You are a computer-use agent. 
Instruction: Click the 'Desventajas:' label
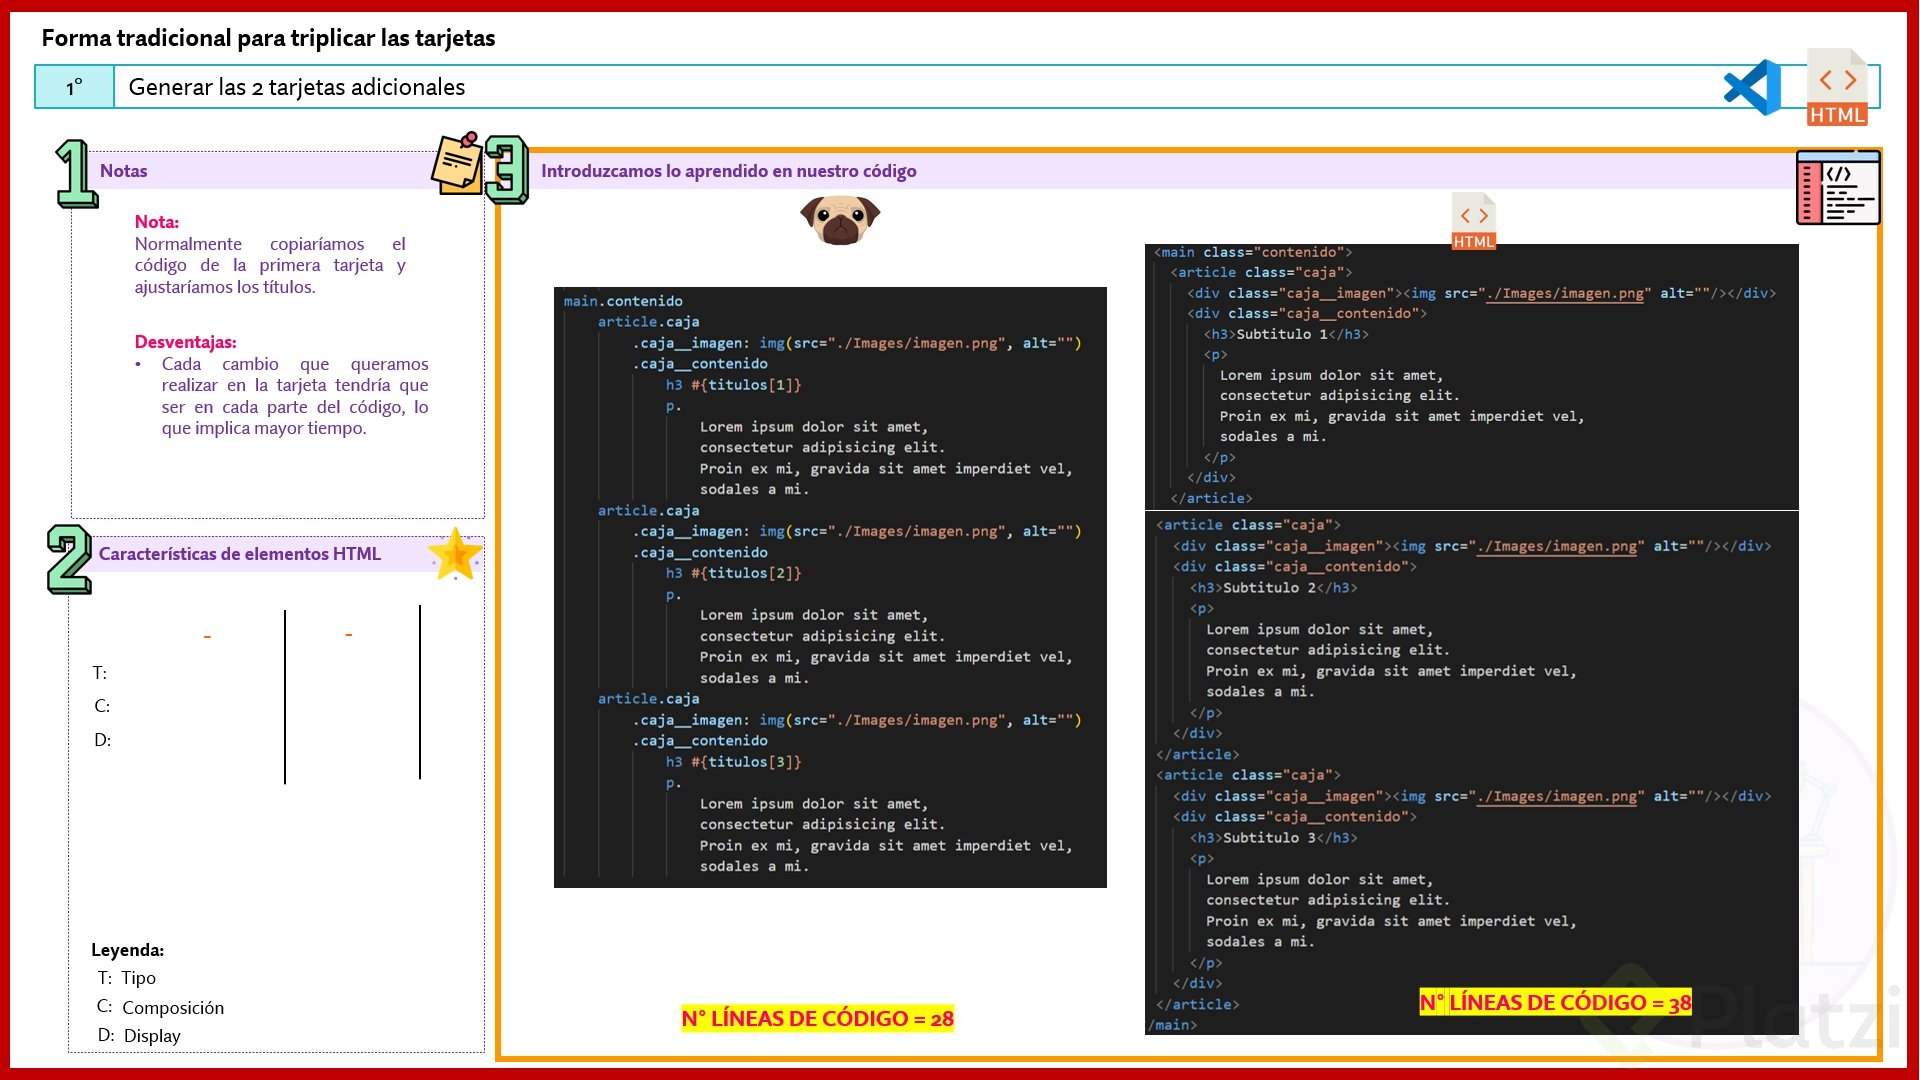pos(185,342)
